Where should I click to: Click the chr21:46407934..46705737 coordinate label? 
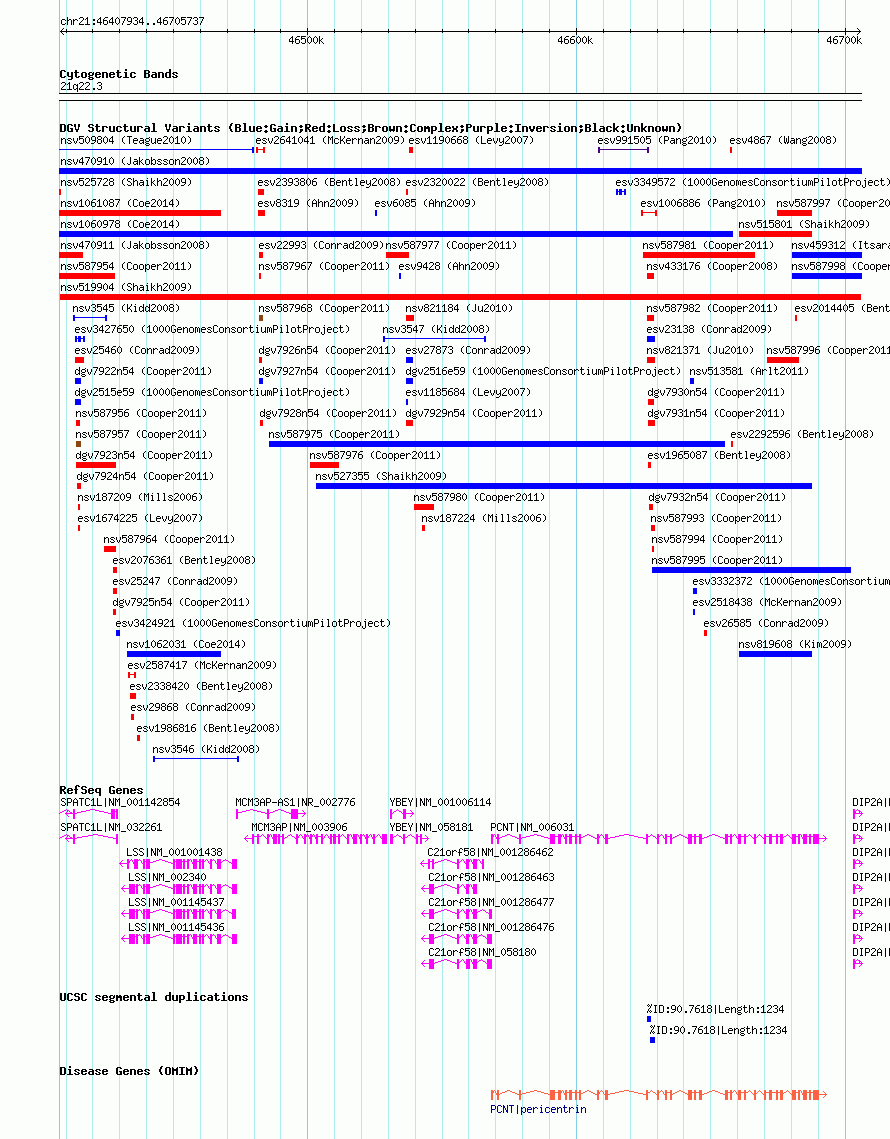[132, 21]
